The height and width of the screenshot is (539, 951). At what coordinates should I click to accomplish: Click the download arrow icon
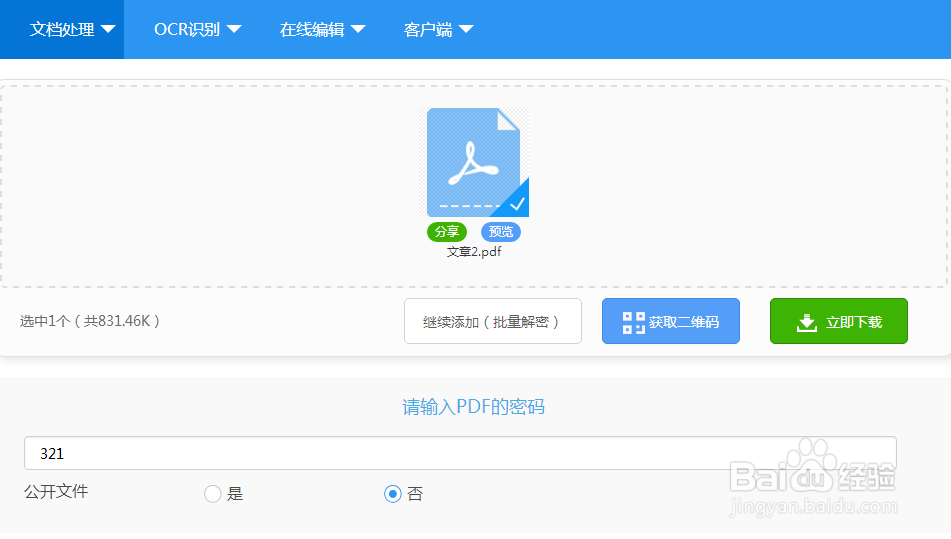tap(807, 323)
